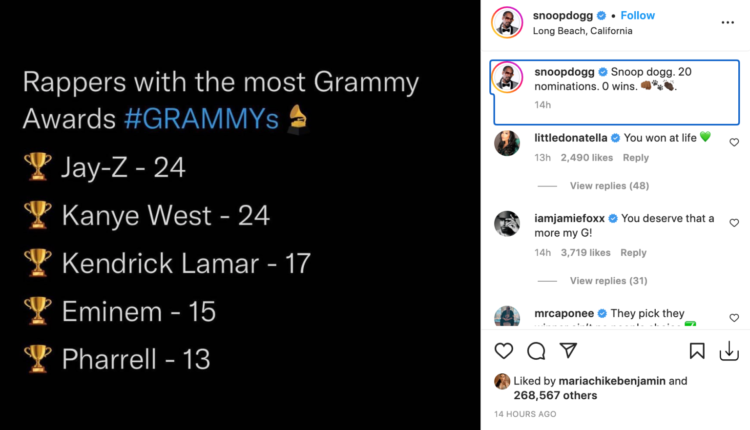Like iamjamiefoxx's comment
Screen dimensions: 750x430
(734, 223)
